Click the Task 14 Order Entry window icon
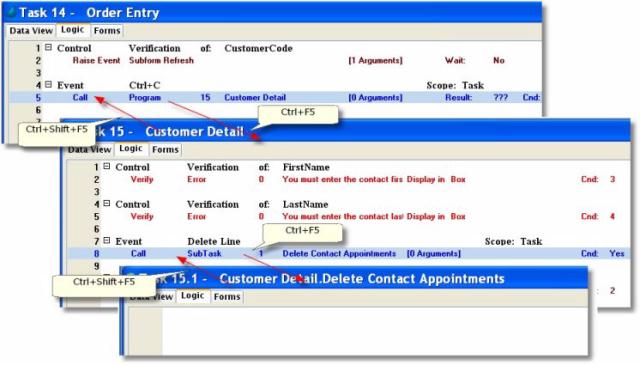The width and height of the screenshot is (640, 365). 11,12
